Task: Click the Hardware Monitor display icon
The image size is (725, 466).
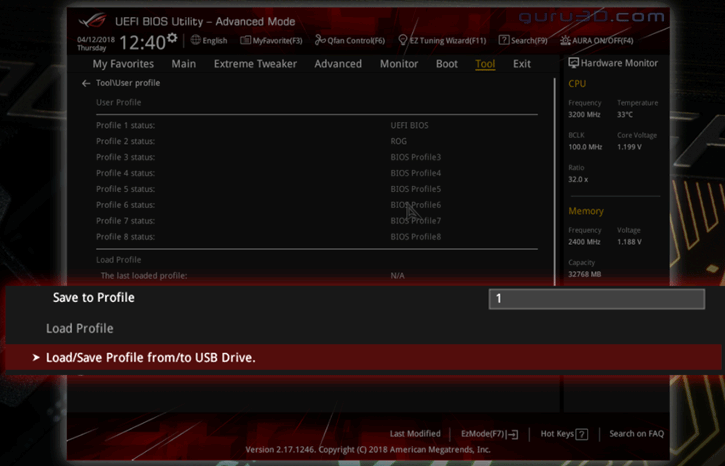Action: pyautogui.click(x=573, y=63)
